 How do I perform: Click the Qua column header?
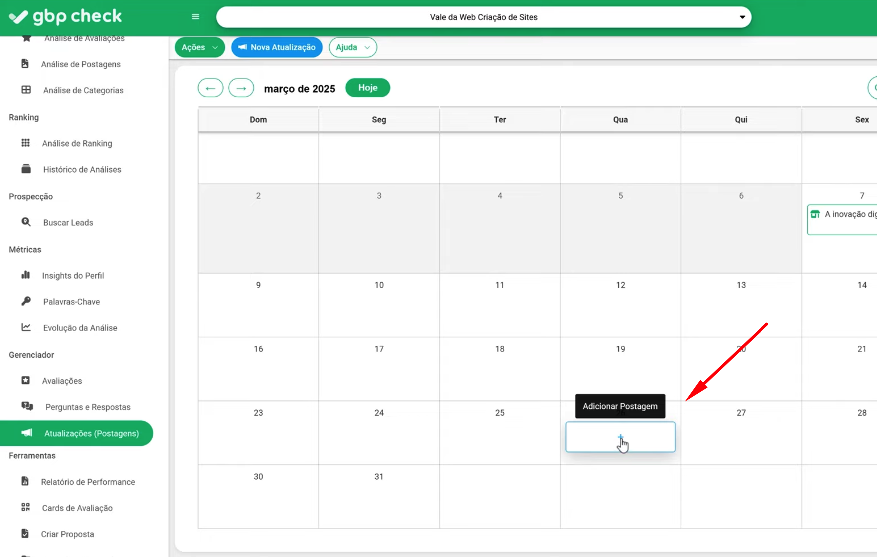point(620,120)
